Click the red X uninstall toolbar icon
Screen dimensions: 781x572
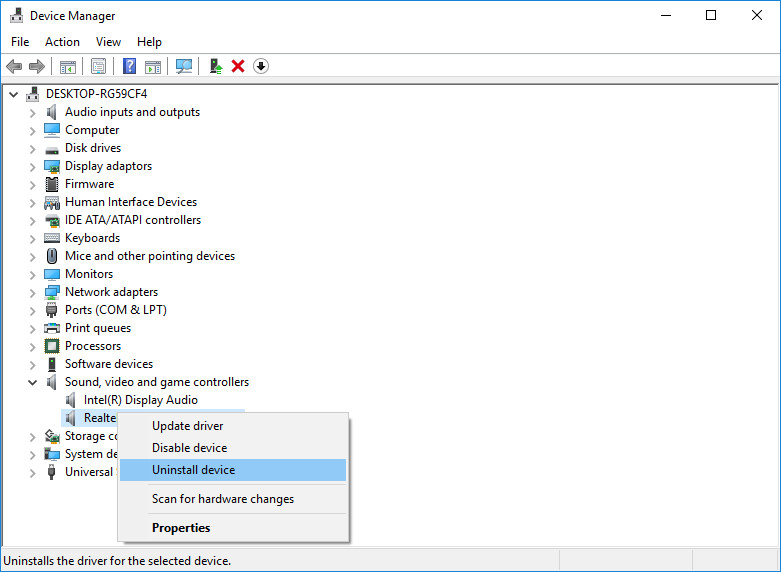pyautogui.click(x=238, y=66)
